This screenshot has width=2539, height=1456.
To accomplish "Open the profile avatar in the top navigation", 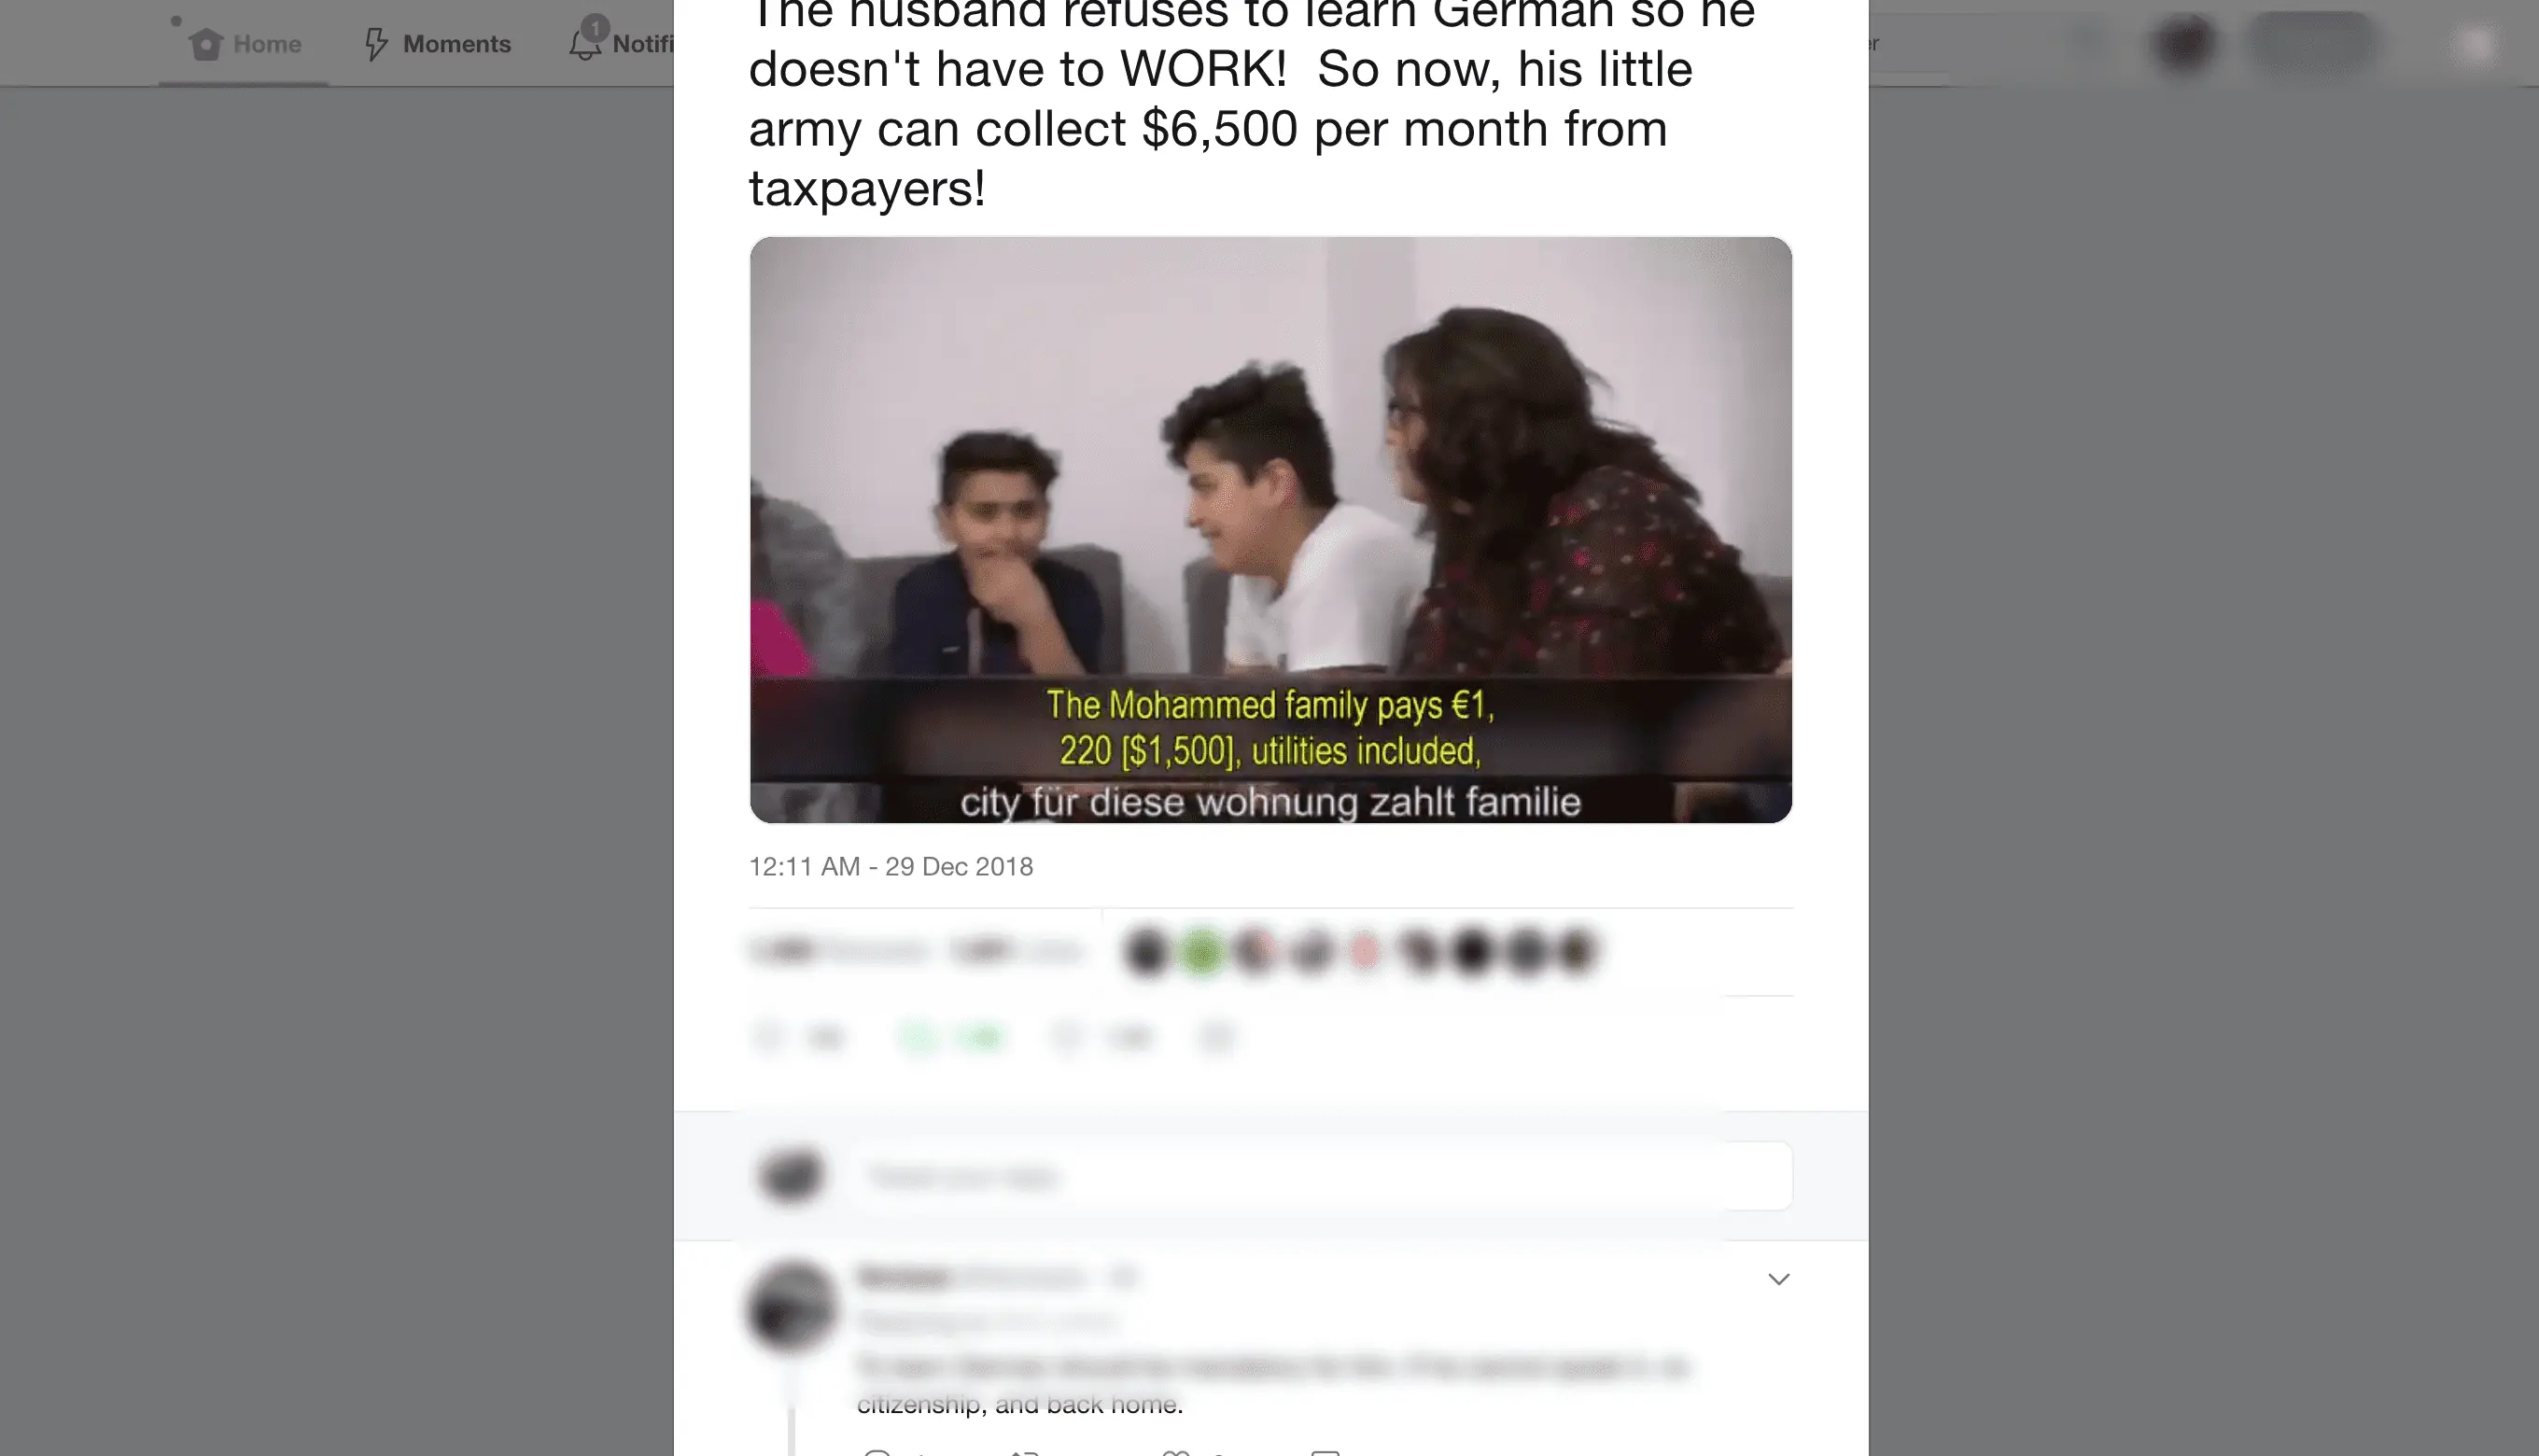I will [x=2184, y=44].
